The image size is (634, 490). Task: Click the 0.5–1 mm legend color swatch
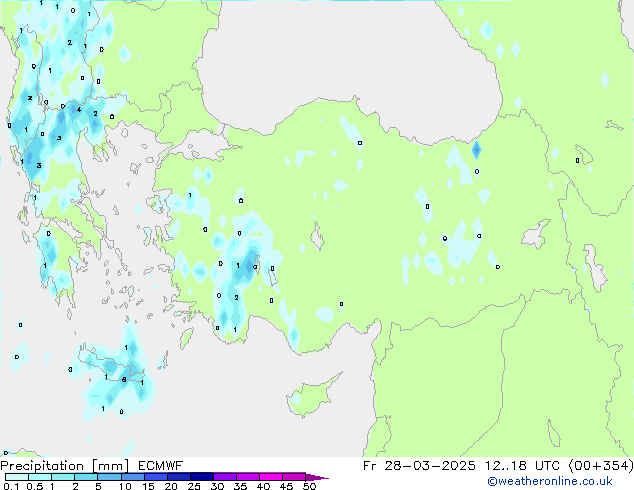coord(40,477)
